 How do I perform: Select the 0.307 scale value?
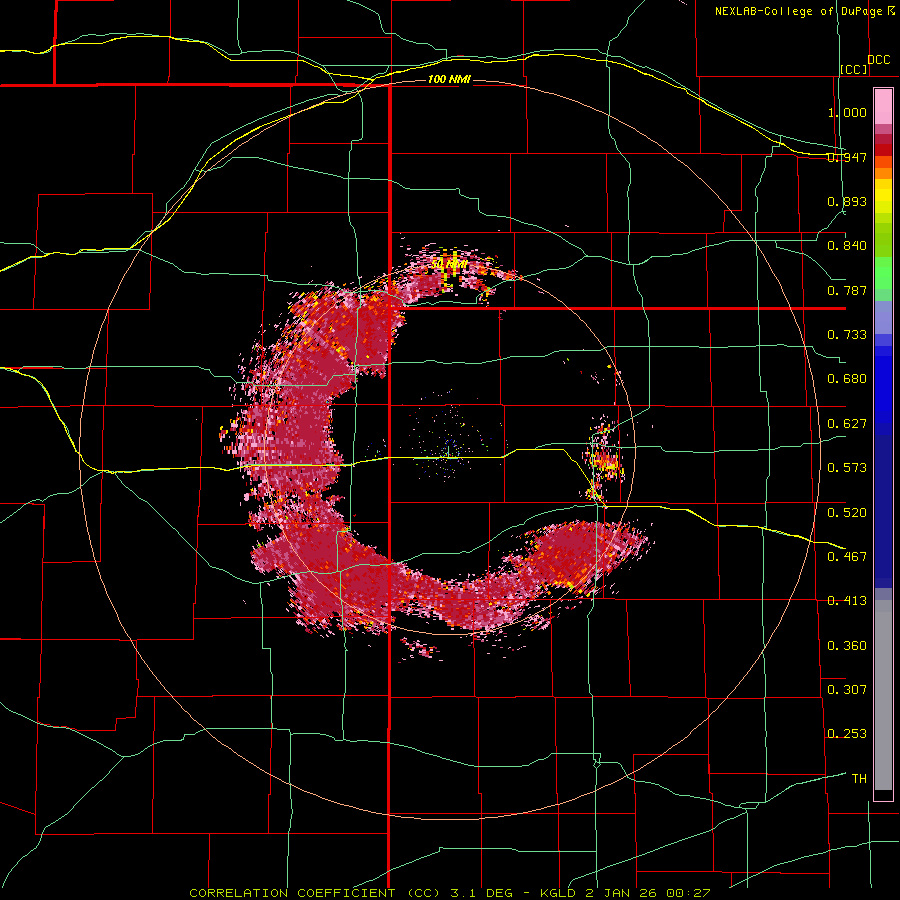click(847, 690)
